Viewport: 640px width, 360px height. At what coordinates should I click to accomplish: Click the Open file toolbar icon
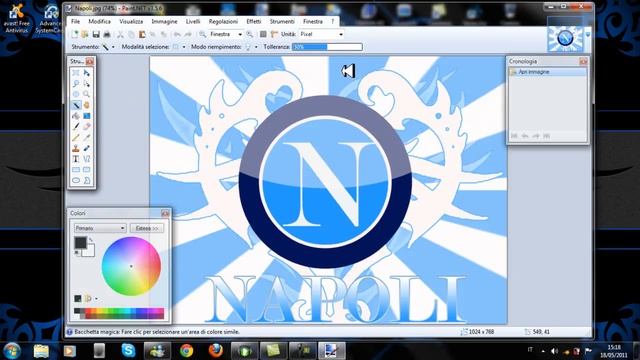pyautogui.click(x=85, y=34)
